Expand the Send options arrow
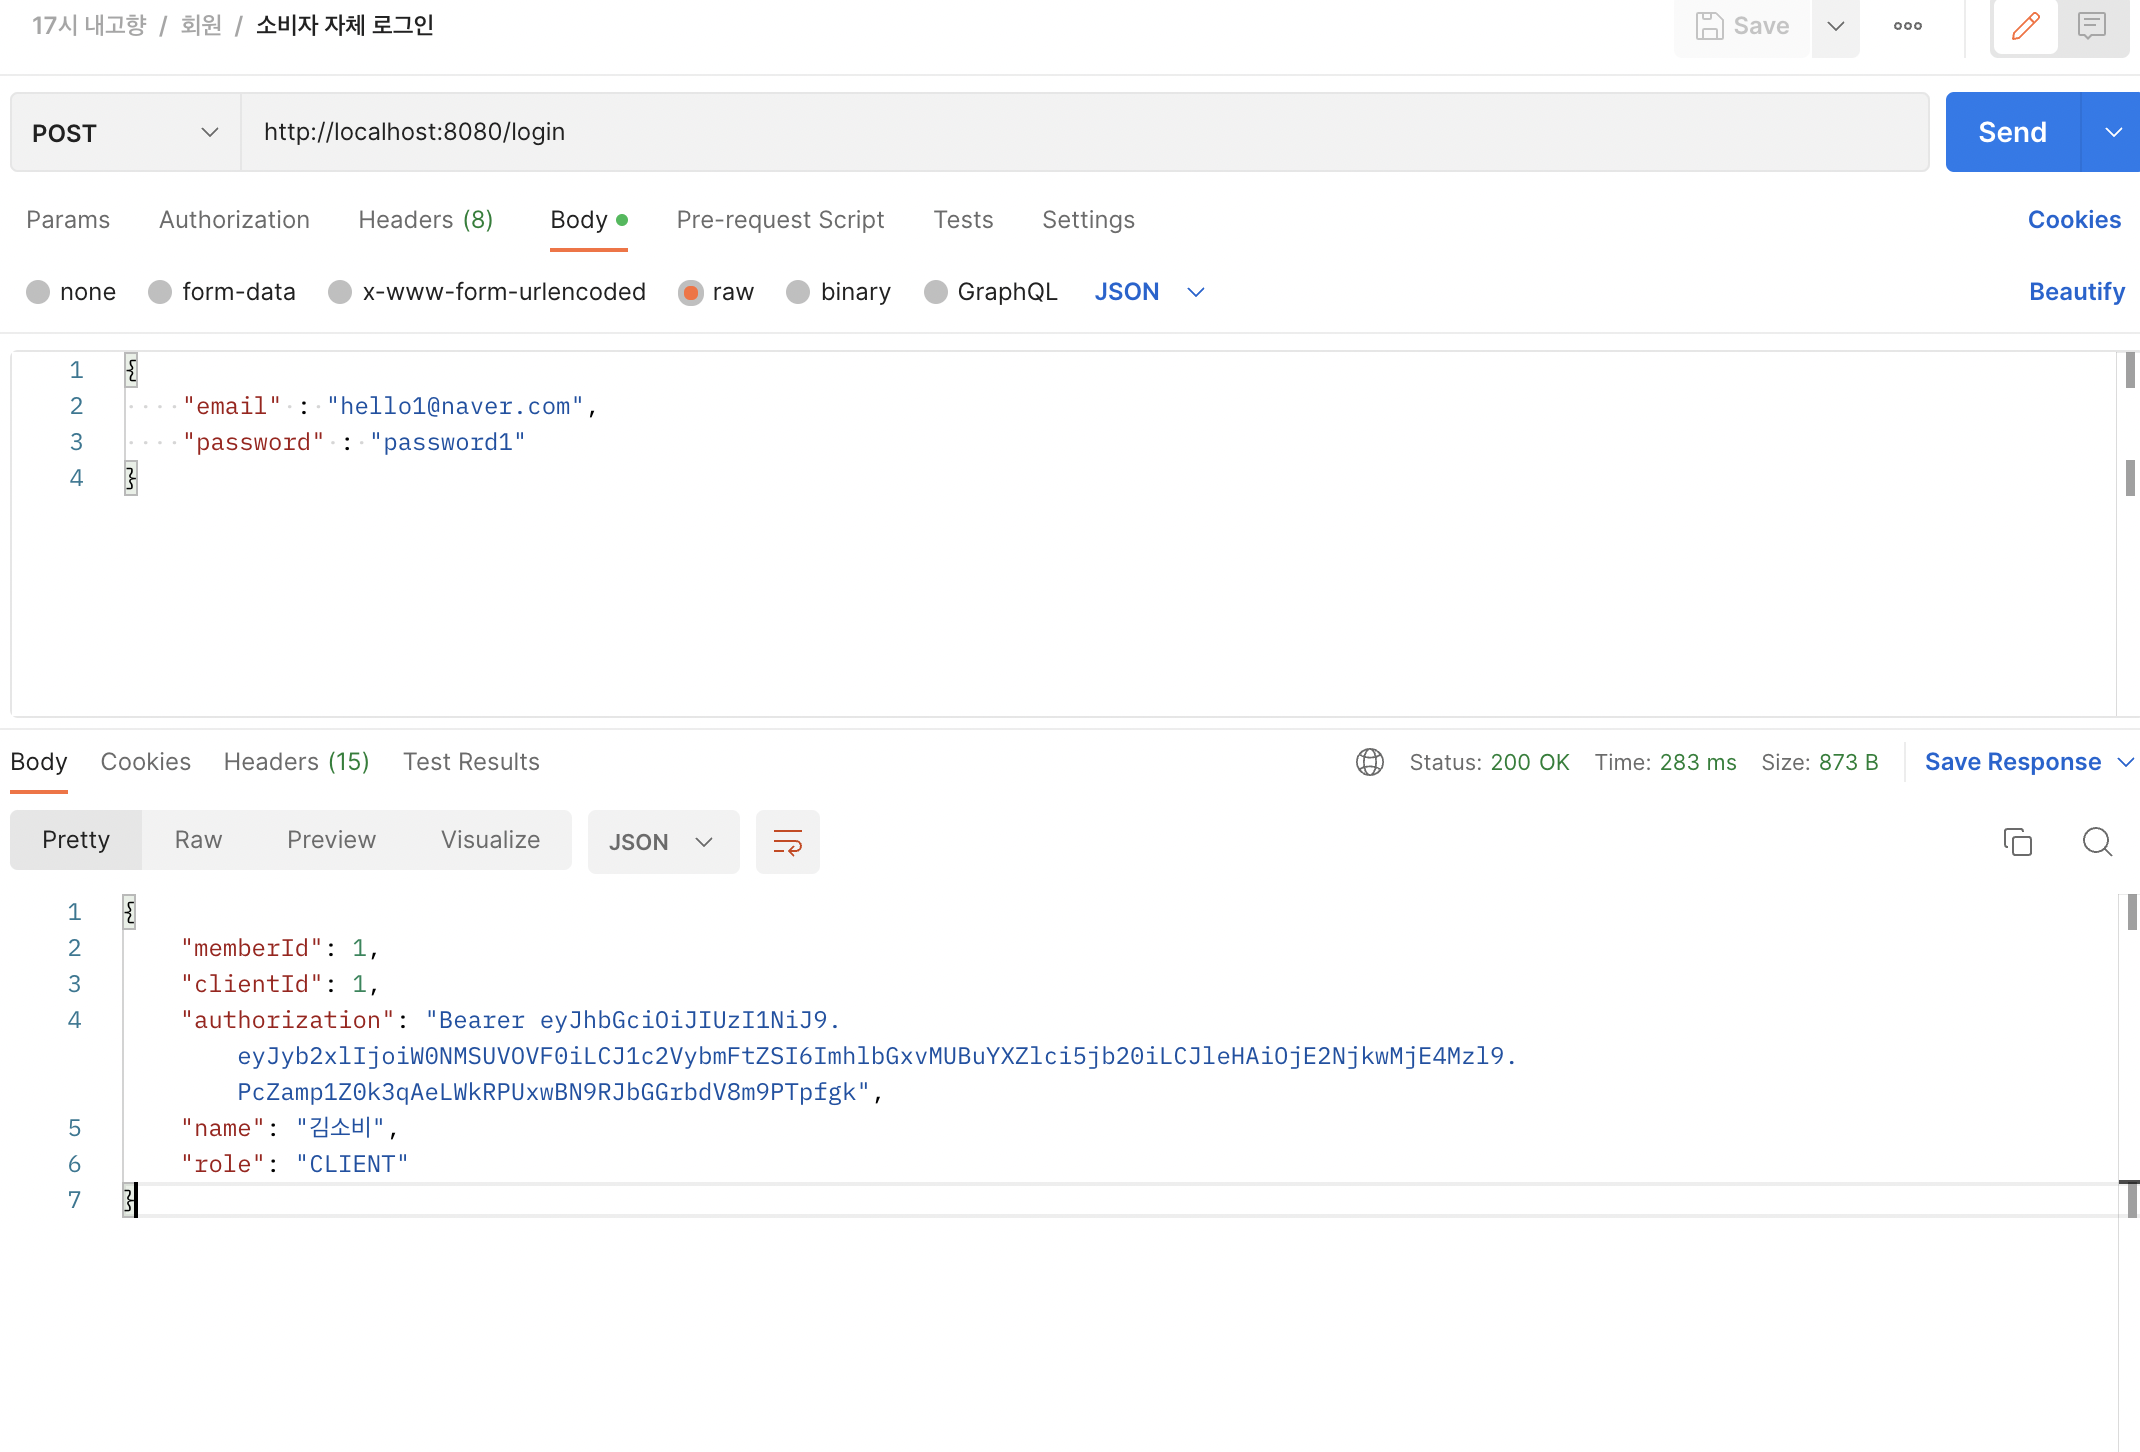This screenshot has height=1452, width=2140. coord(2112,132)
